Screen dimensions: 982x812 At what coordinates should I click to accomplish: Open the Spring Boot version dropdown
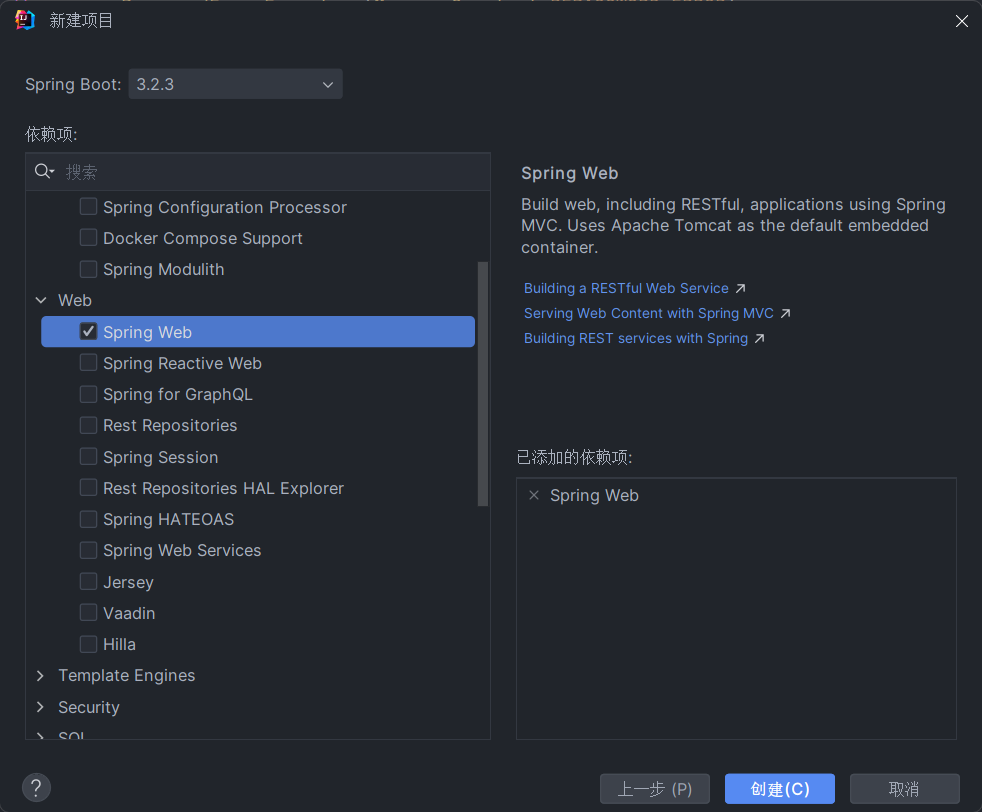tap(235, 84)
